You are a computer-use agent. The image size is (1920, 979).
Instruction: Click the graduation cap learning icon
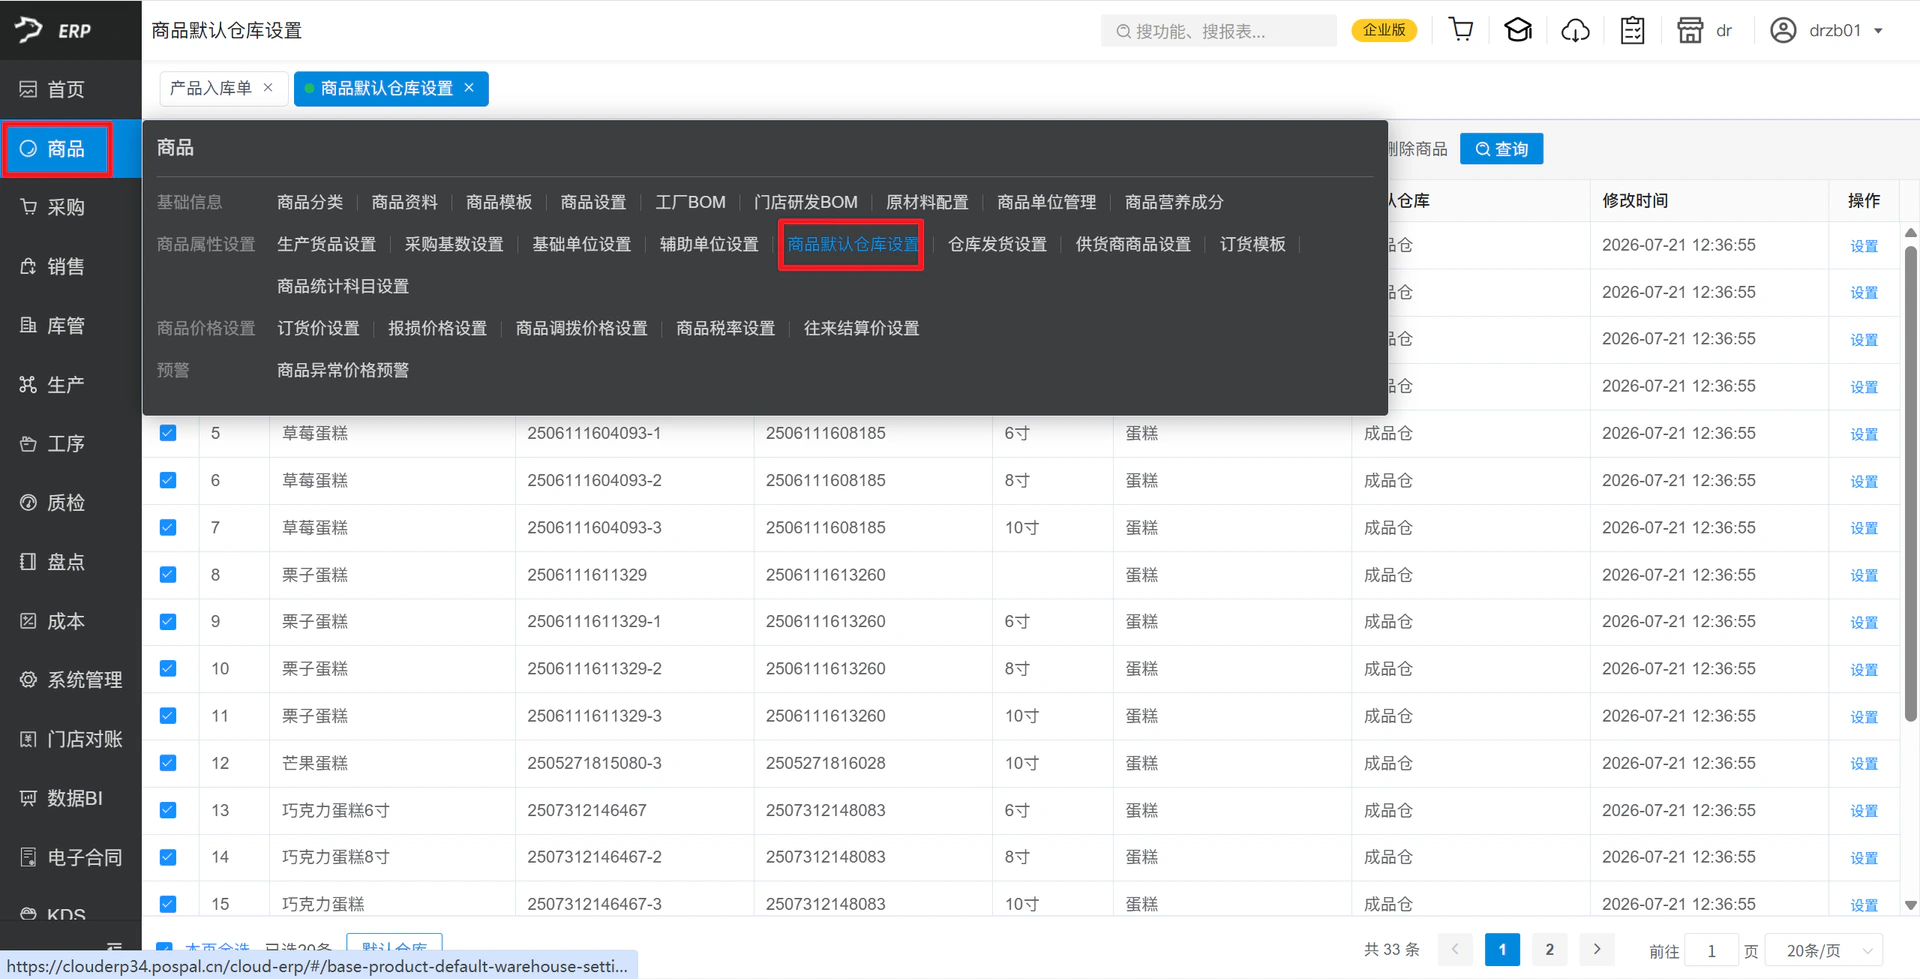(x=1518, y=30)
